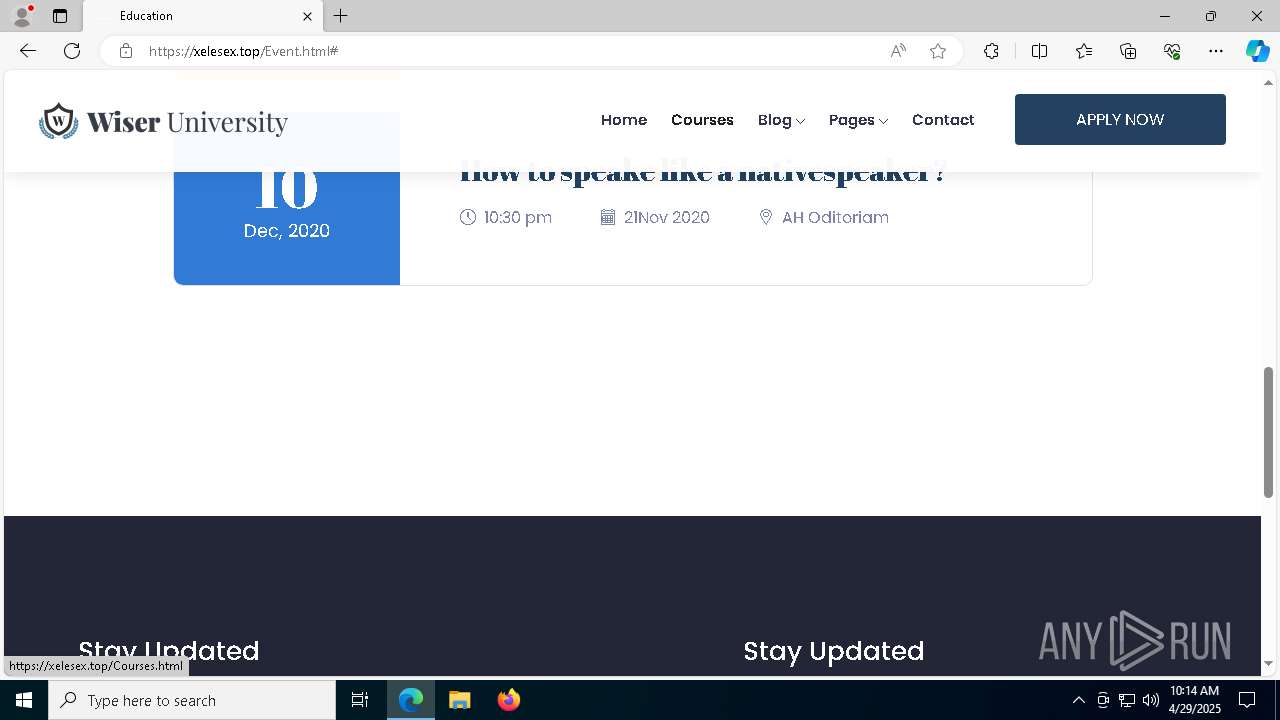Click the address bar URL field

pos(510,51)
